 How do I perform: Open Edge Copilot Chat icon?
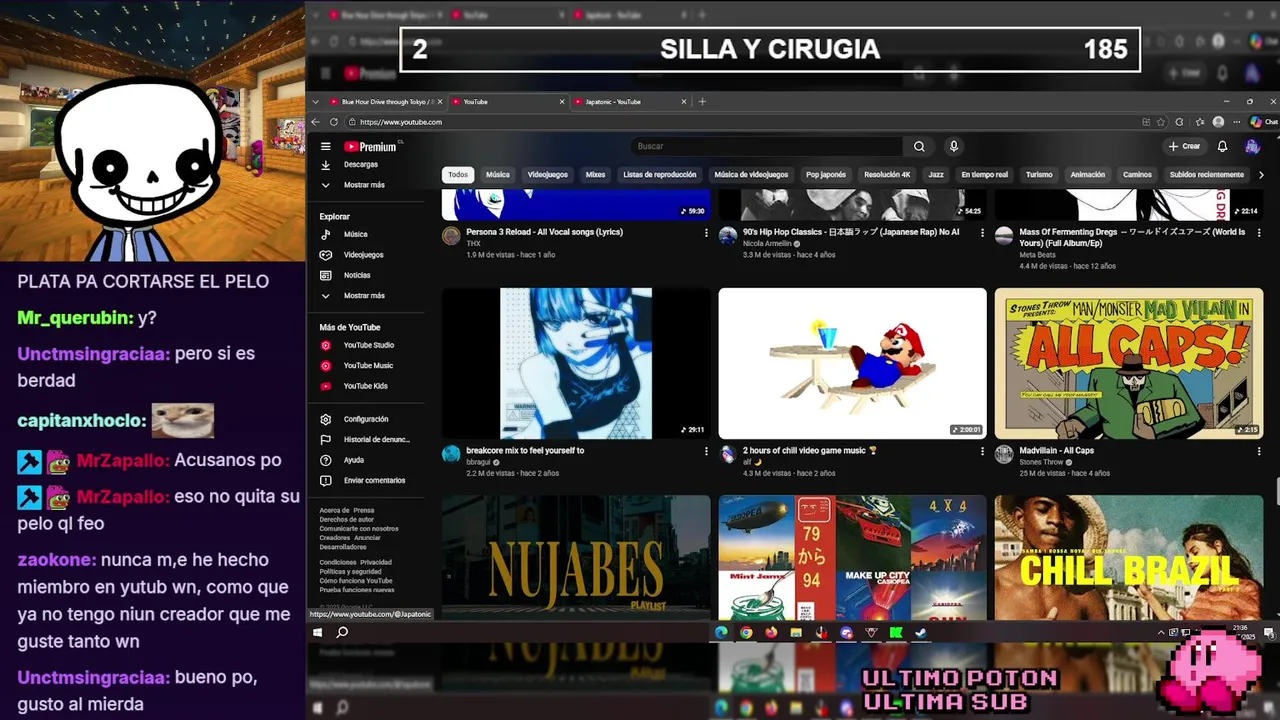click(1264, 122)
